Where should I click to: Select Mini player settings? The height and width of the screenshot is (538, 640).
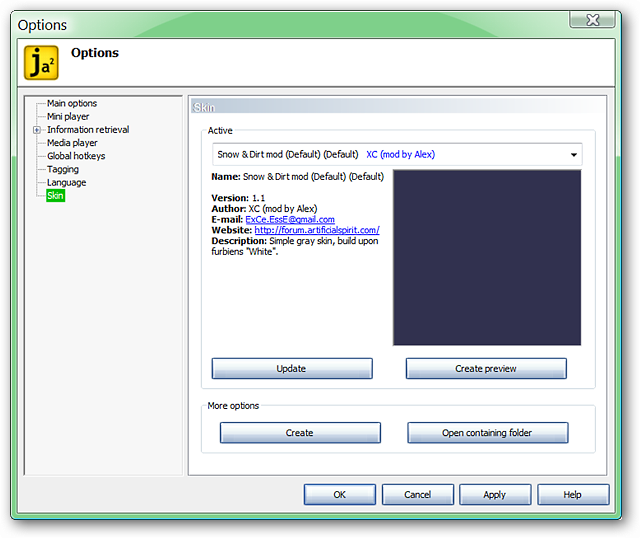click(68, 117)
